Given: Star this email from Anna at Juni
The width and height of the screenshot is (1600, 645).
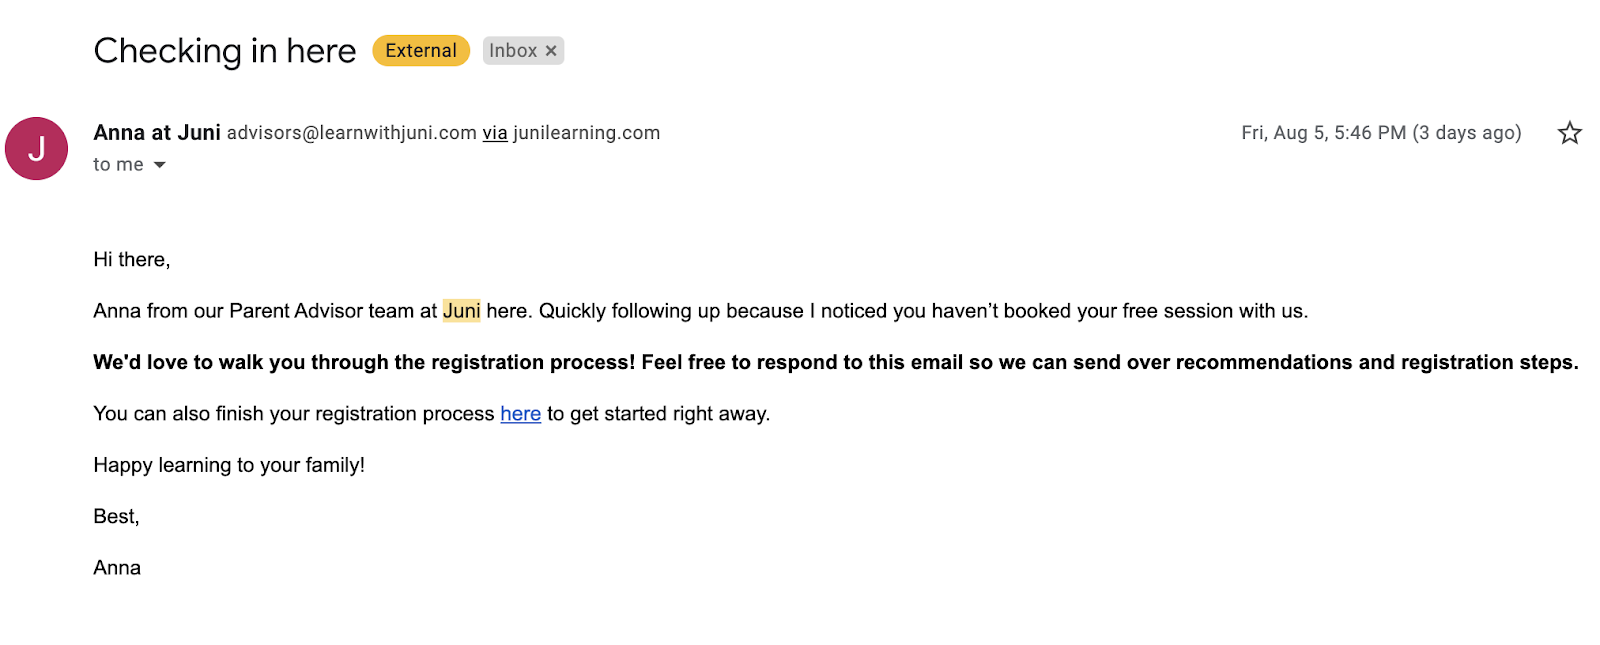Looking at the screenshot, I should tap(1569, 133).
